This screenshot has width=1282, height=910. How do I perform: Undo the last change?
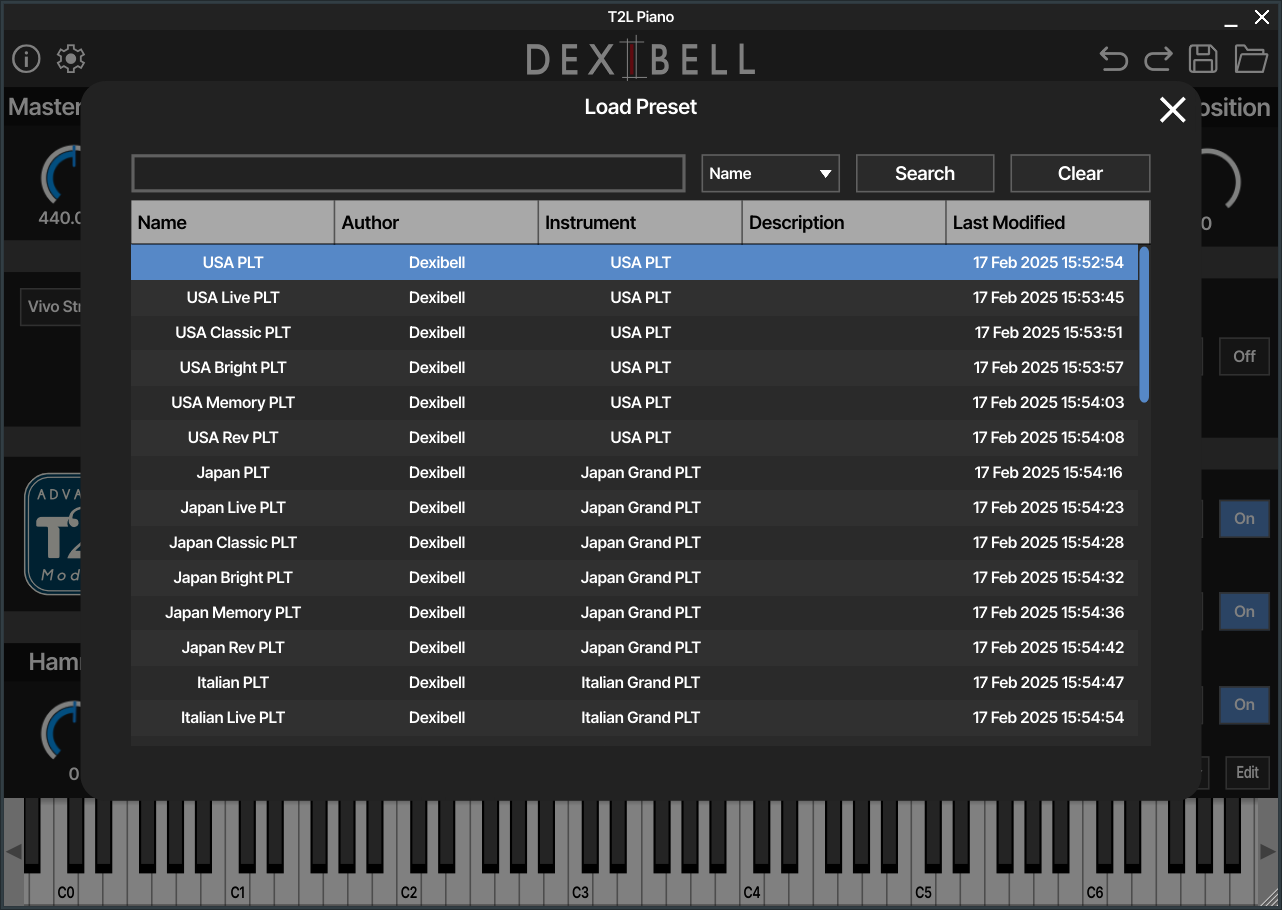[1113, 59]
